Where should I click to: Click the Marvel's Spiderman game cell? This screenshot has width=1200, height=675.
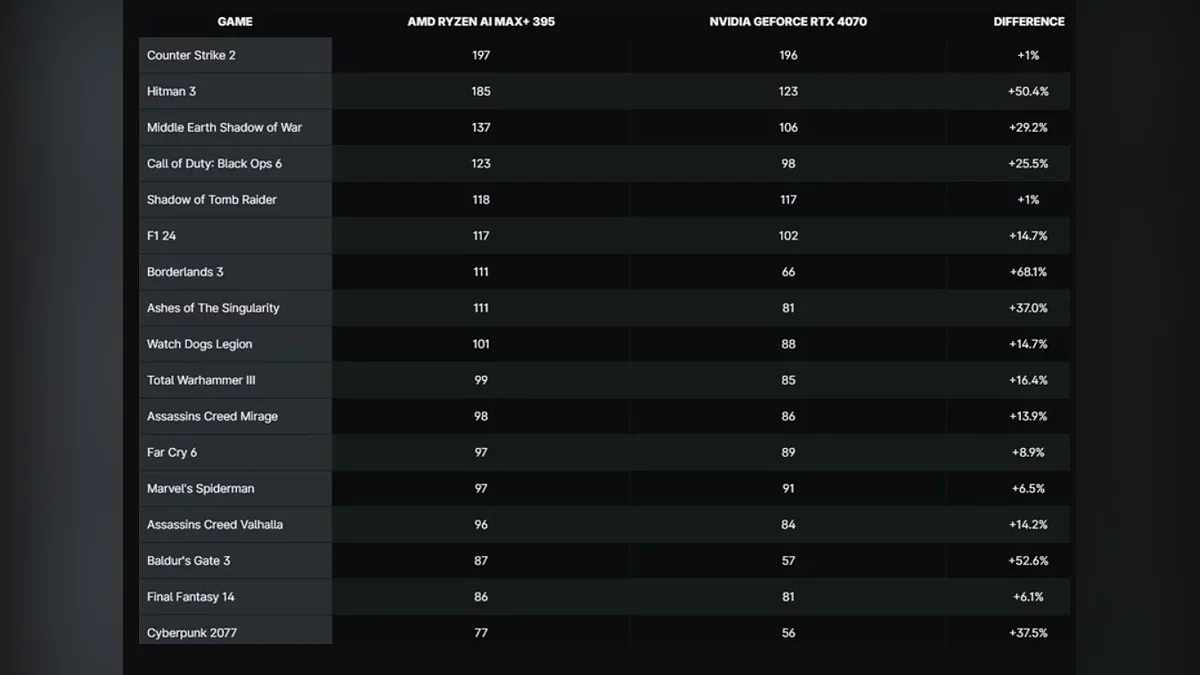pyautogui.click(x=201, y=488)
